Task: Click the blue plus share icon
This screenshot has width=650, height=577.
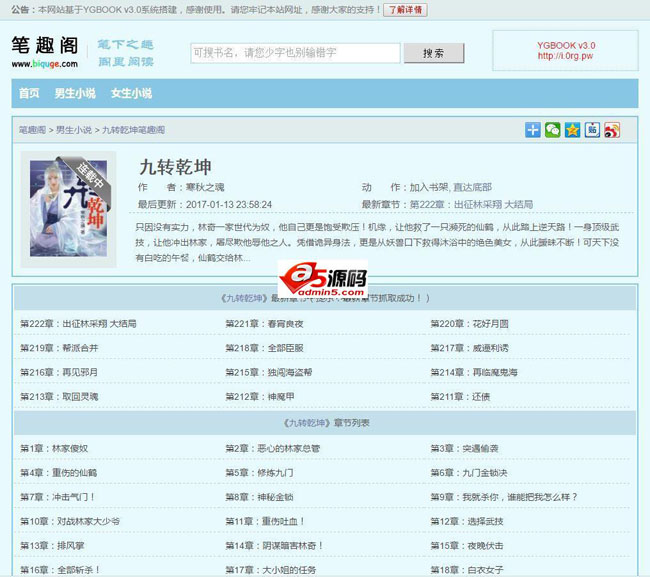Action: (x=533, y=130)
